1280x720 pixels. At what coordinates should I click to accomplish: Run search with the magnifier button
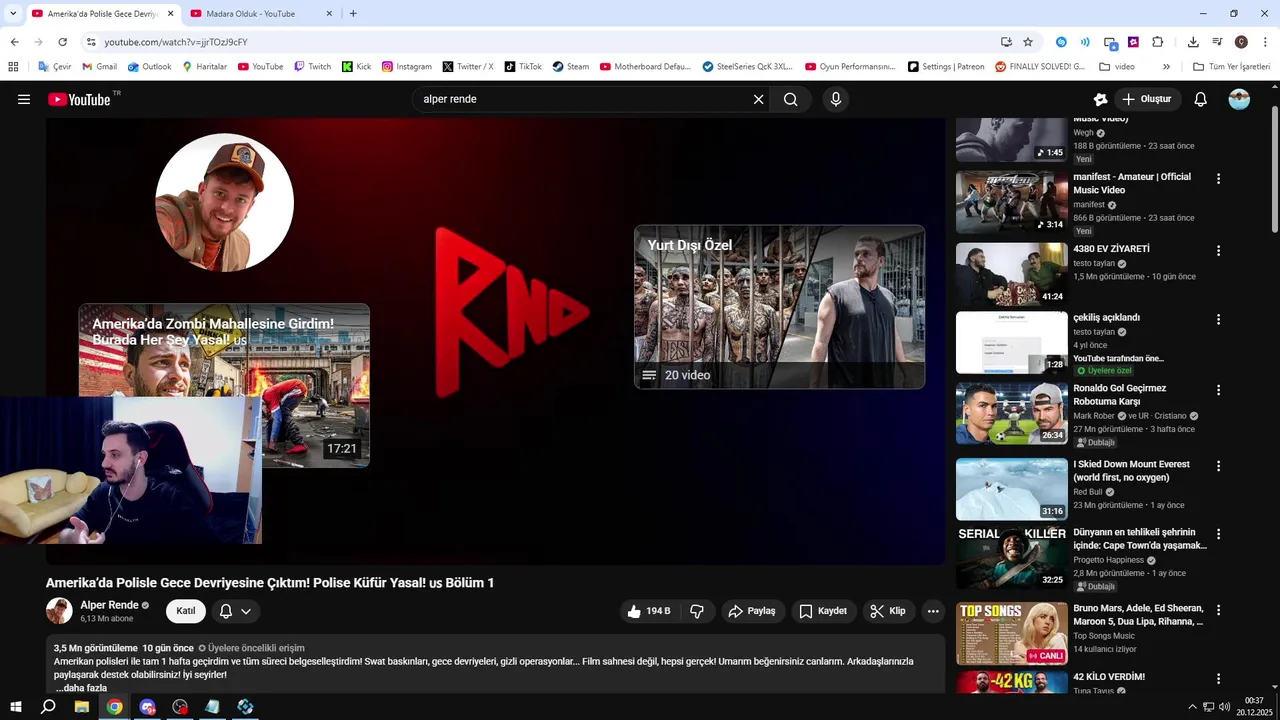pyautogui.click(x=791, y=99)
